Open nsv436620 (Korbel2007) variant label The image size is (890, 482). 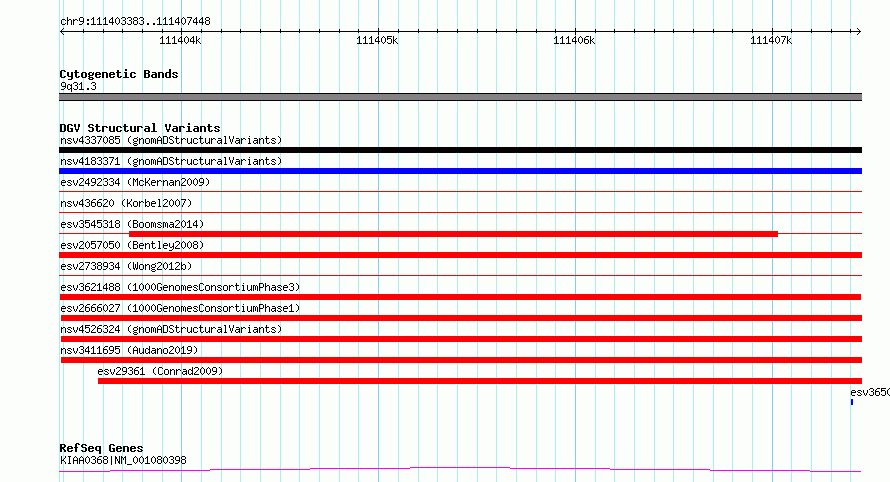click(126, 203)
